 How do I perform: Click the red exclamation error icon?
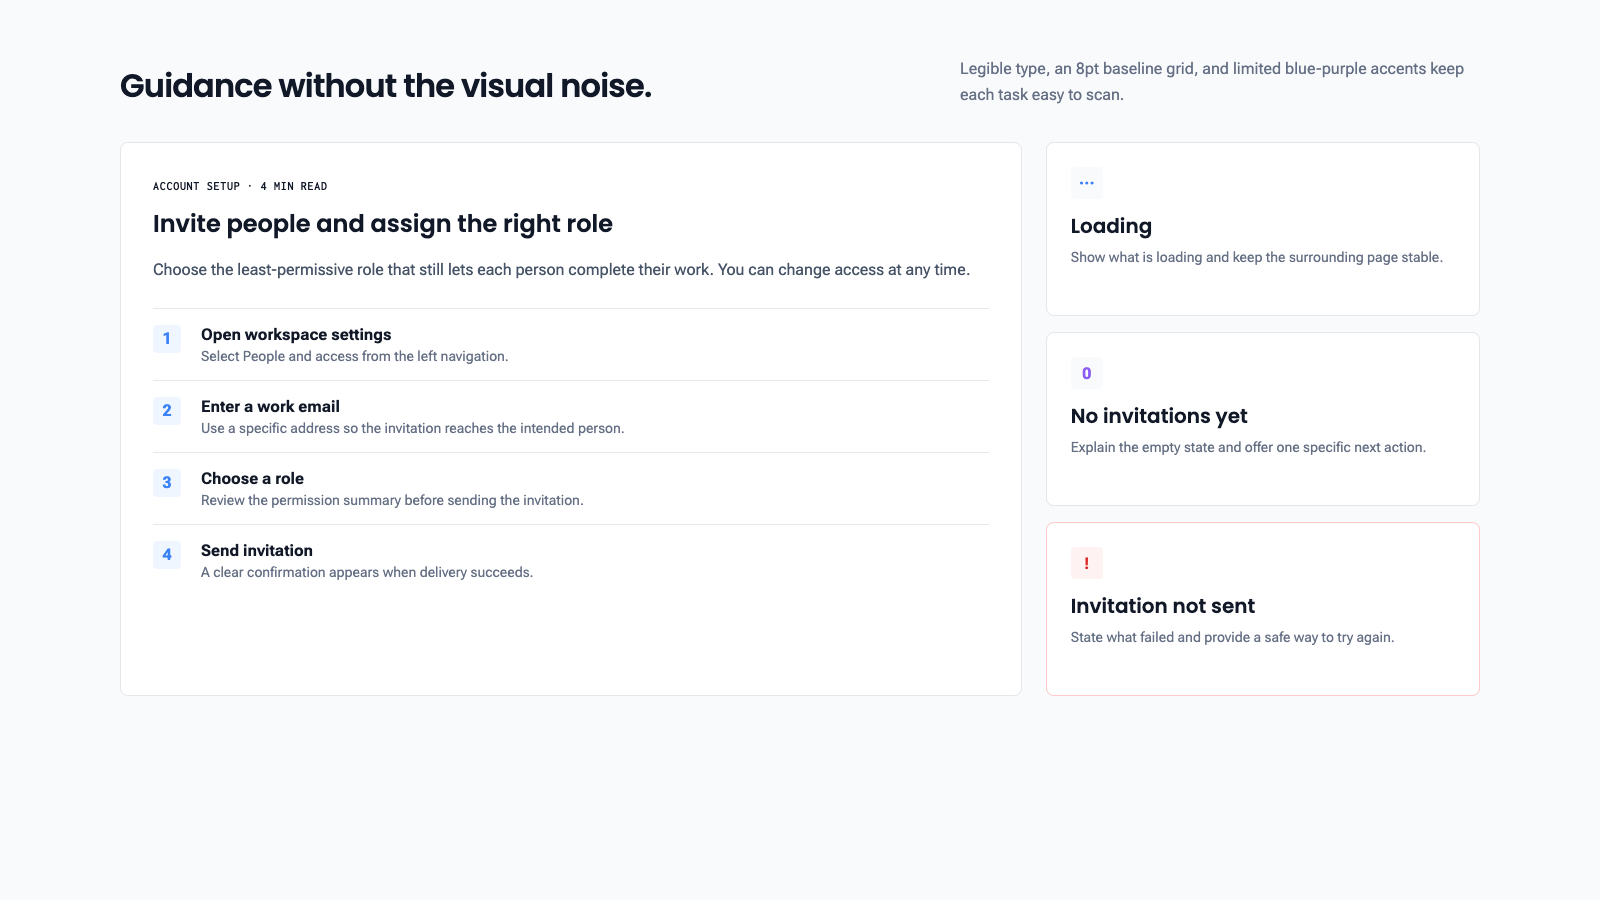coord(1087,563)
